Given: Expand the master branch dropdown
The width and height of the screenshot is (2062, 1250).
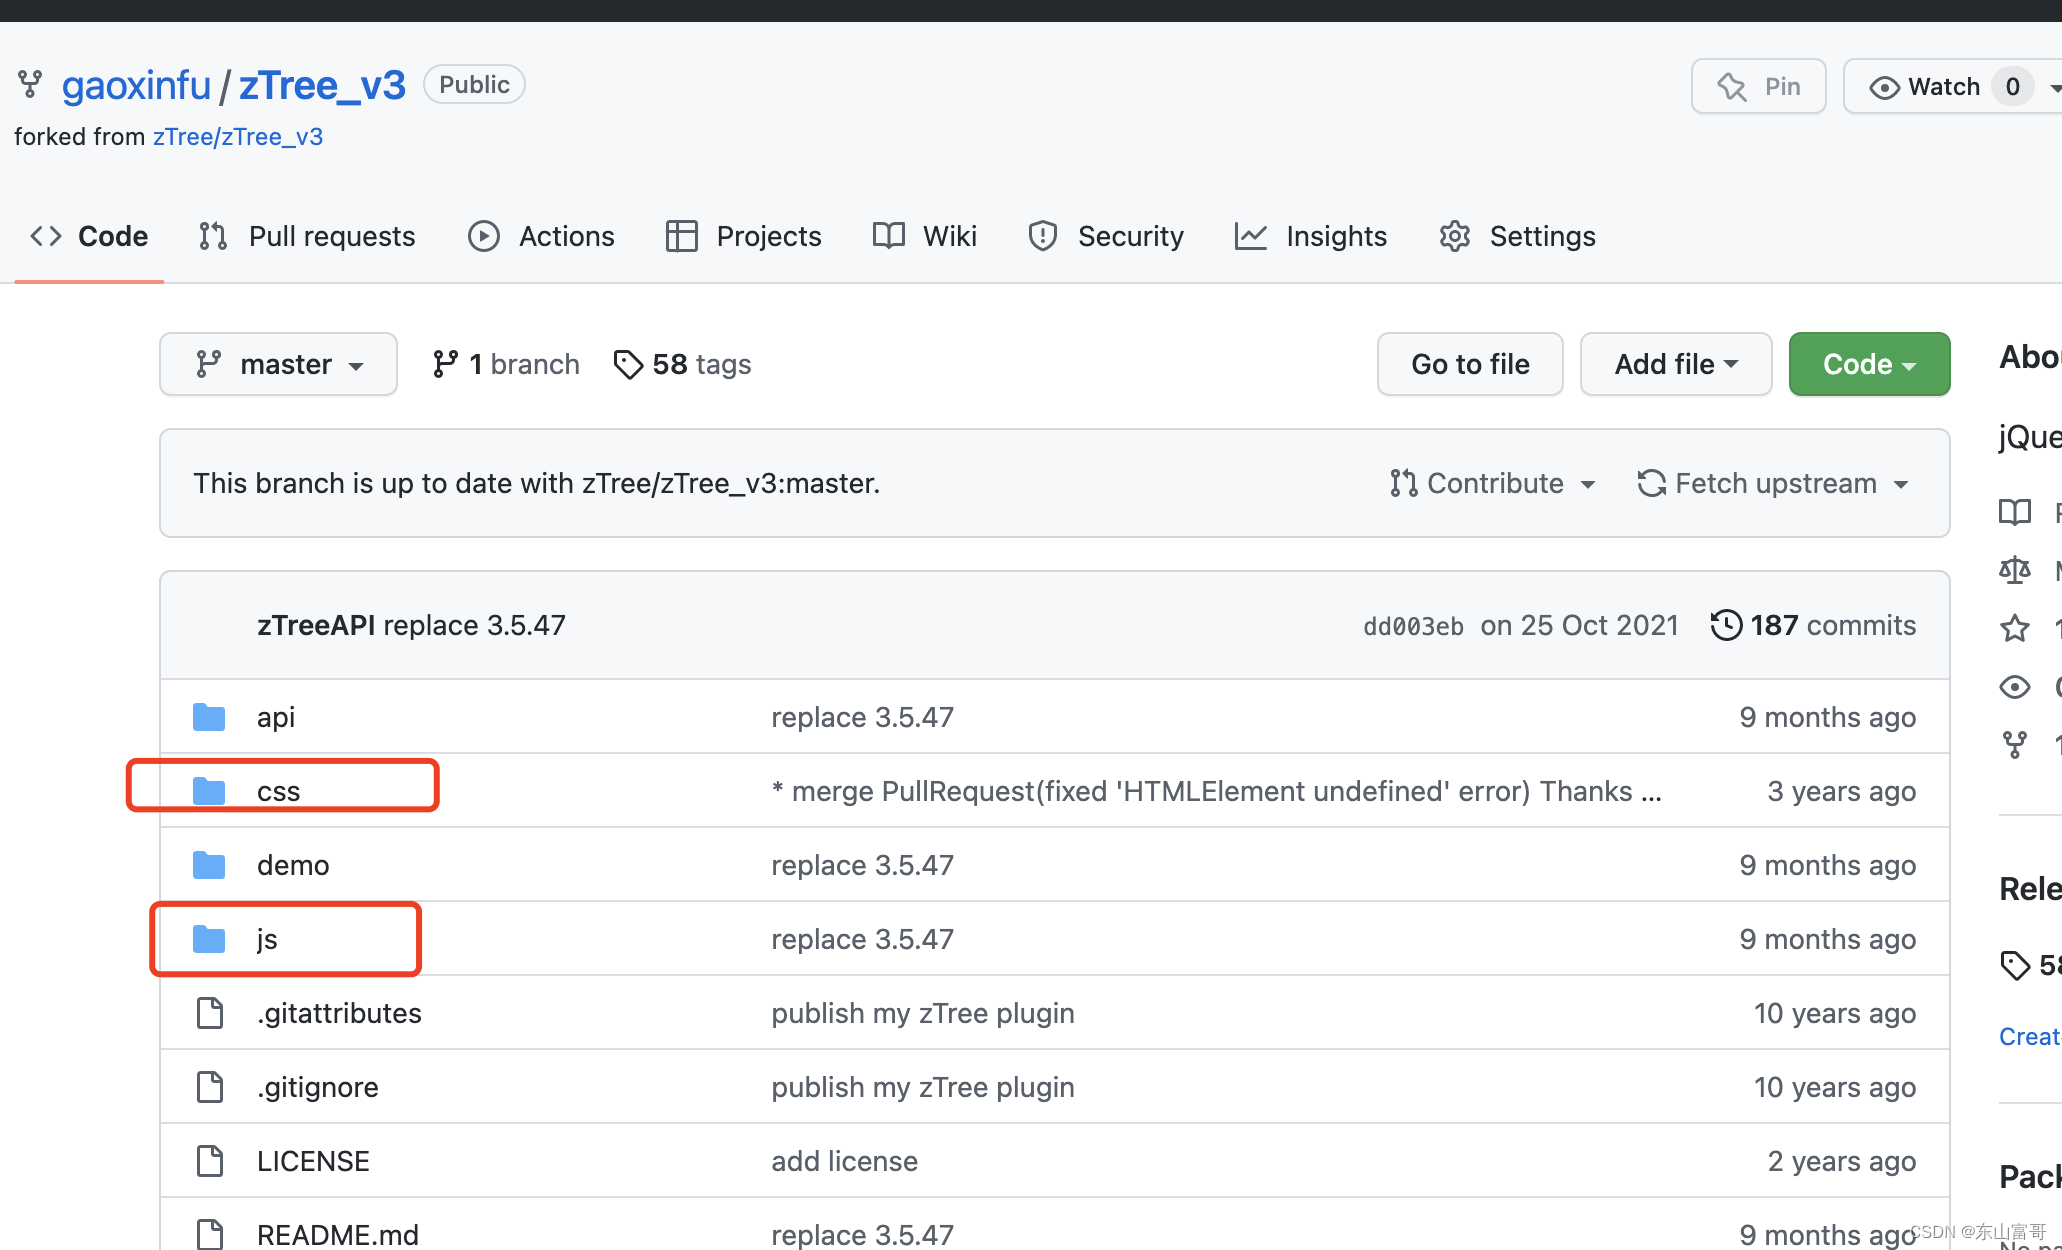Looking at the screenshot, I should (x=278, y=364).
